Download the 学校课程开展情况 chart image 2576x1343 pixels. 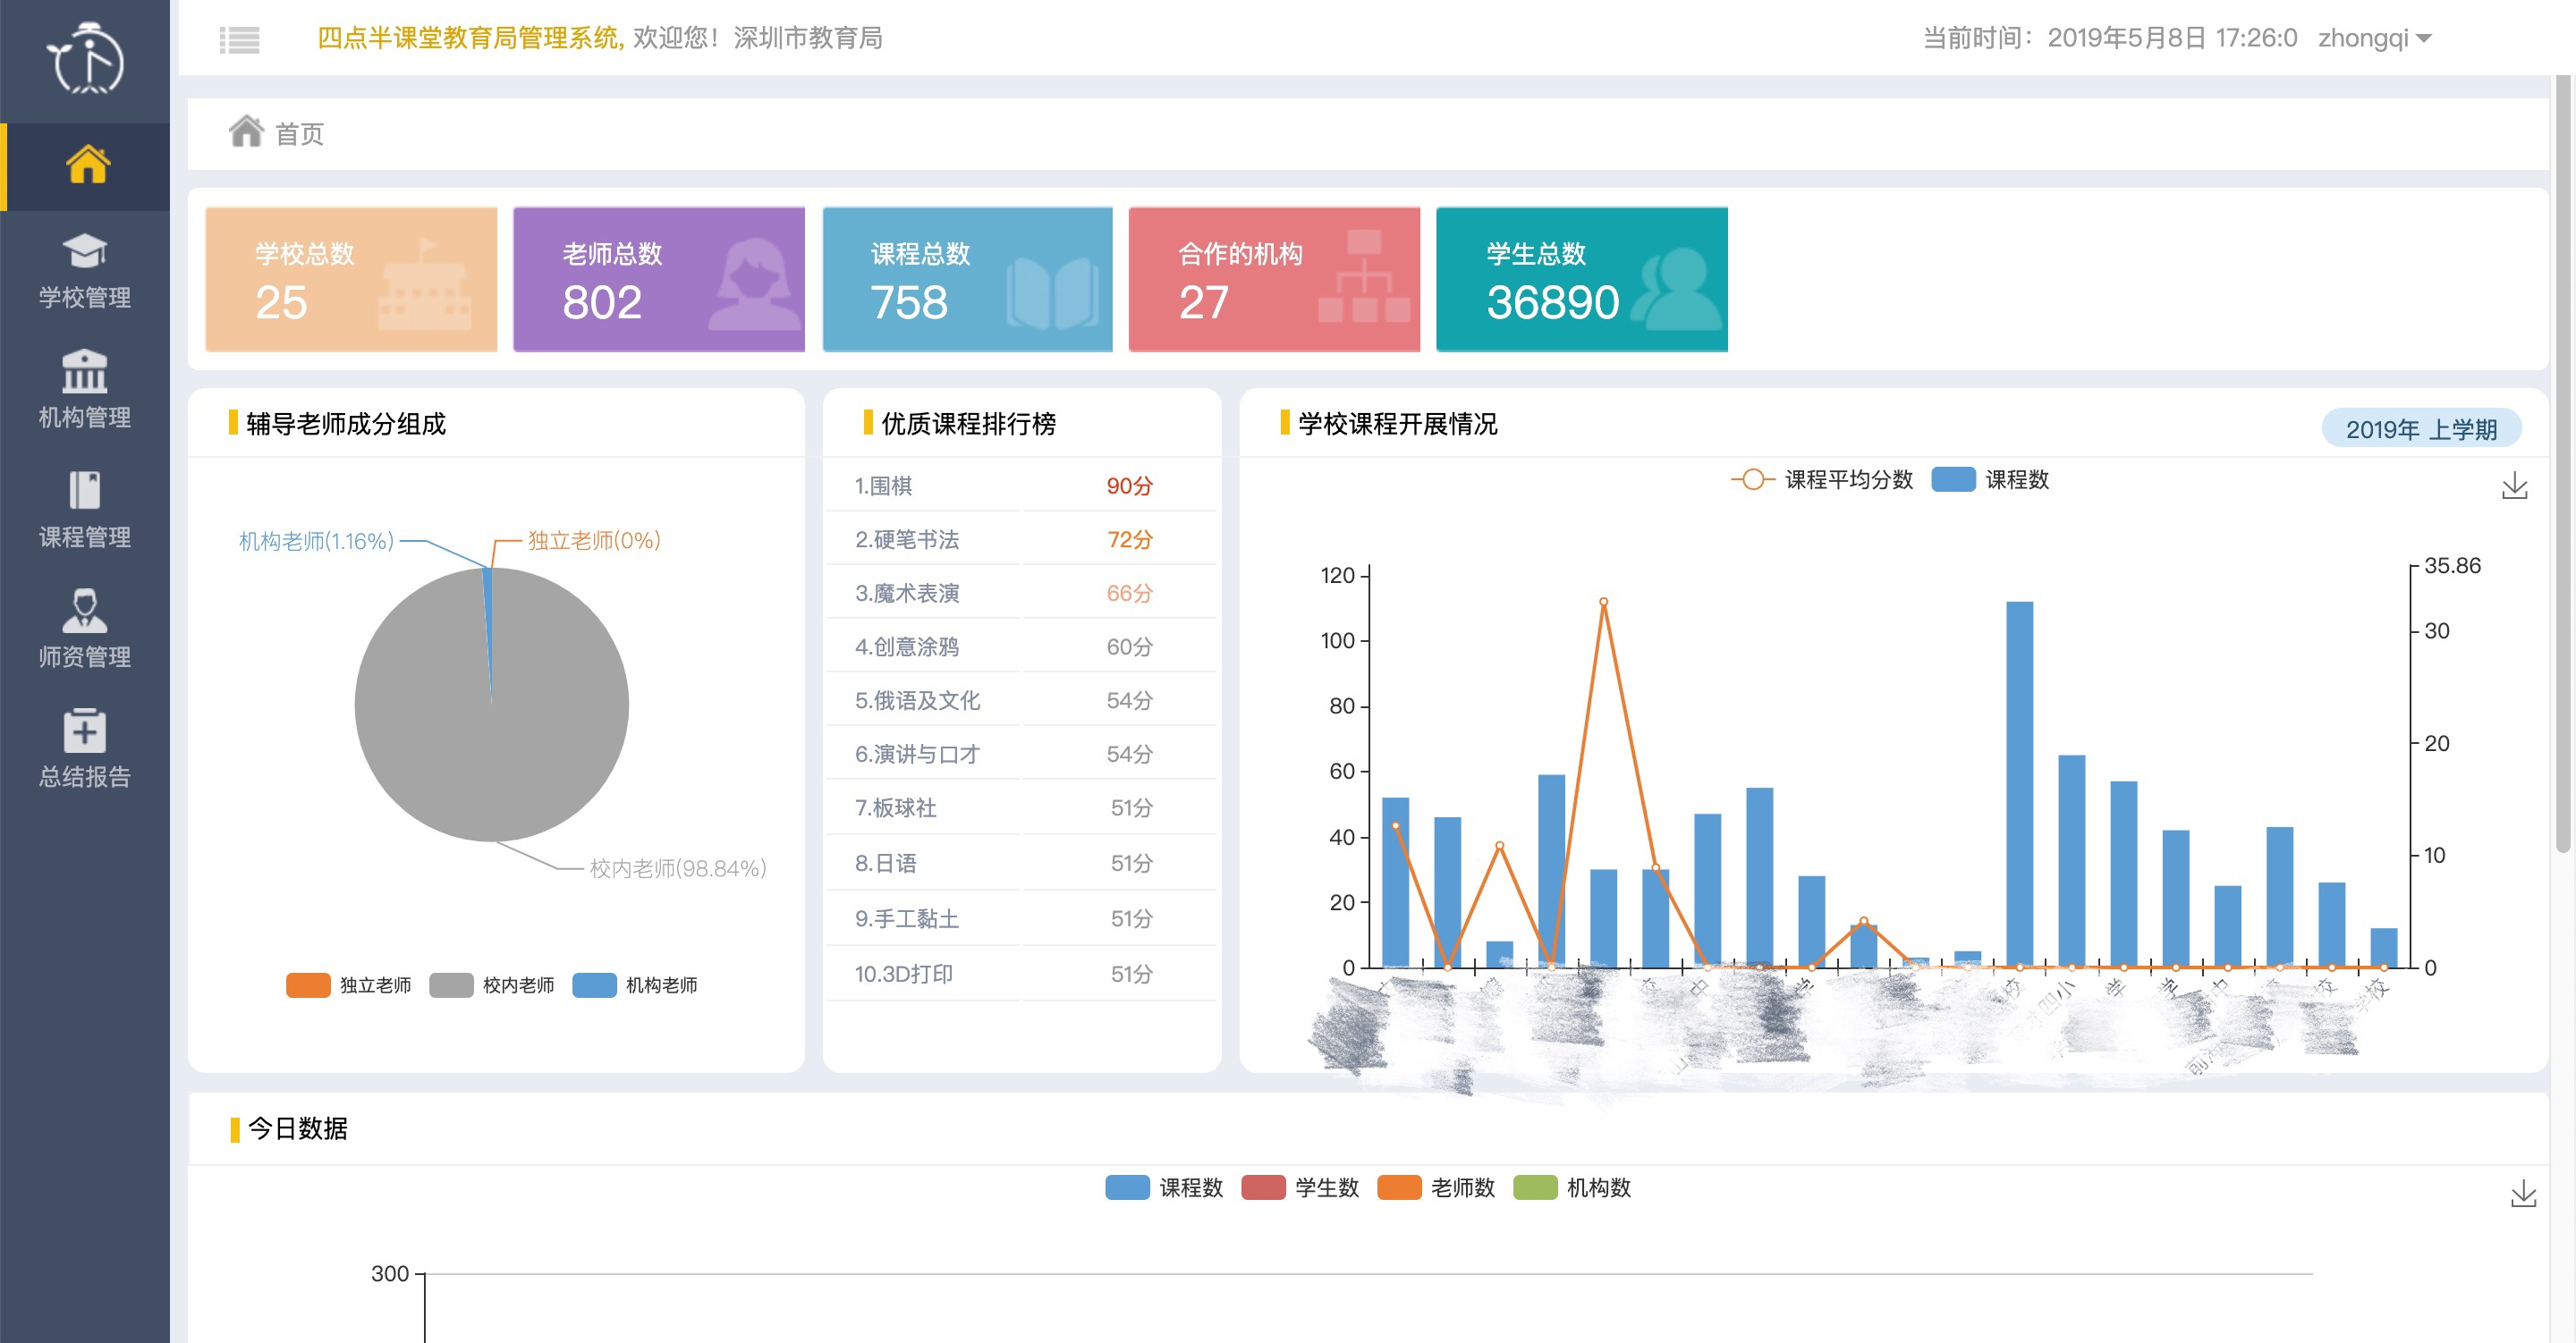pyautogui.click(x=2514, y=486)
